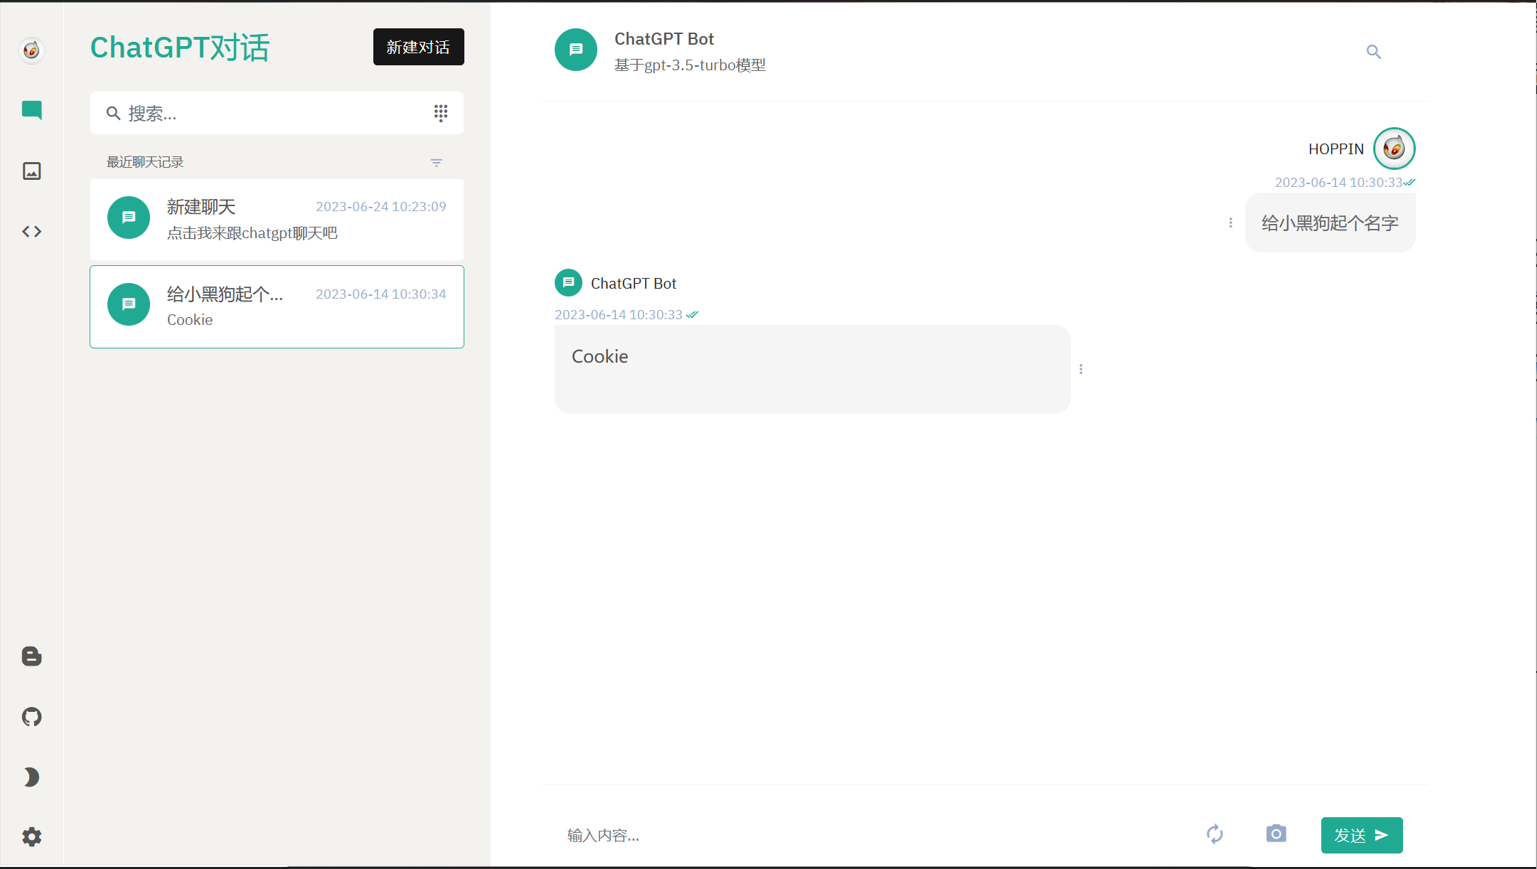Click the refresh/regenerate icon
The height and width of the screenshot is (869, 1537).
1215,834
